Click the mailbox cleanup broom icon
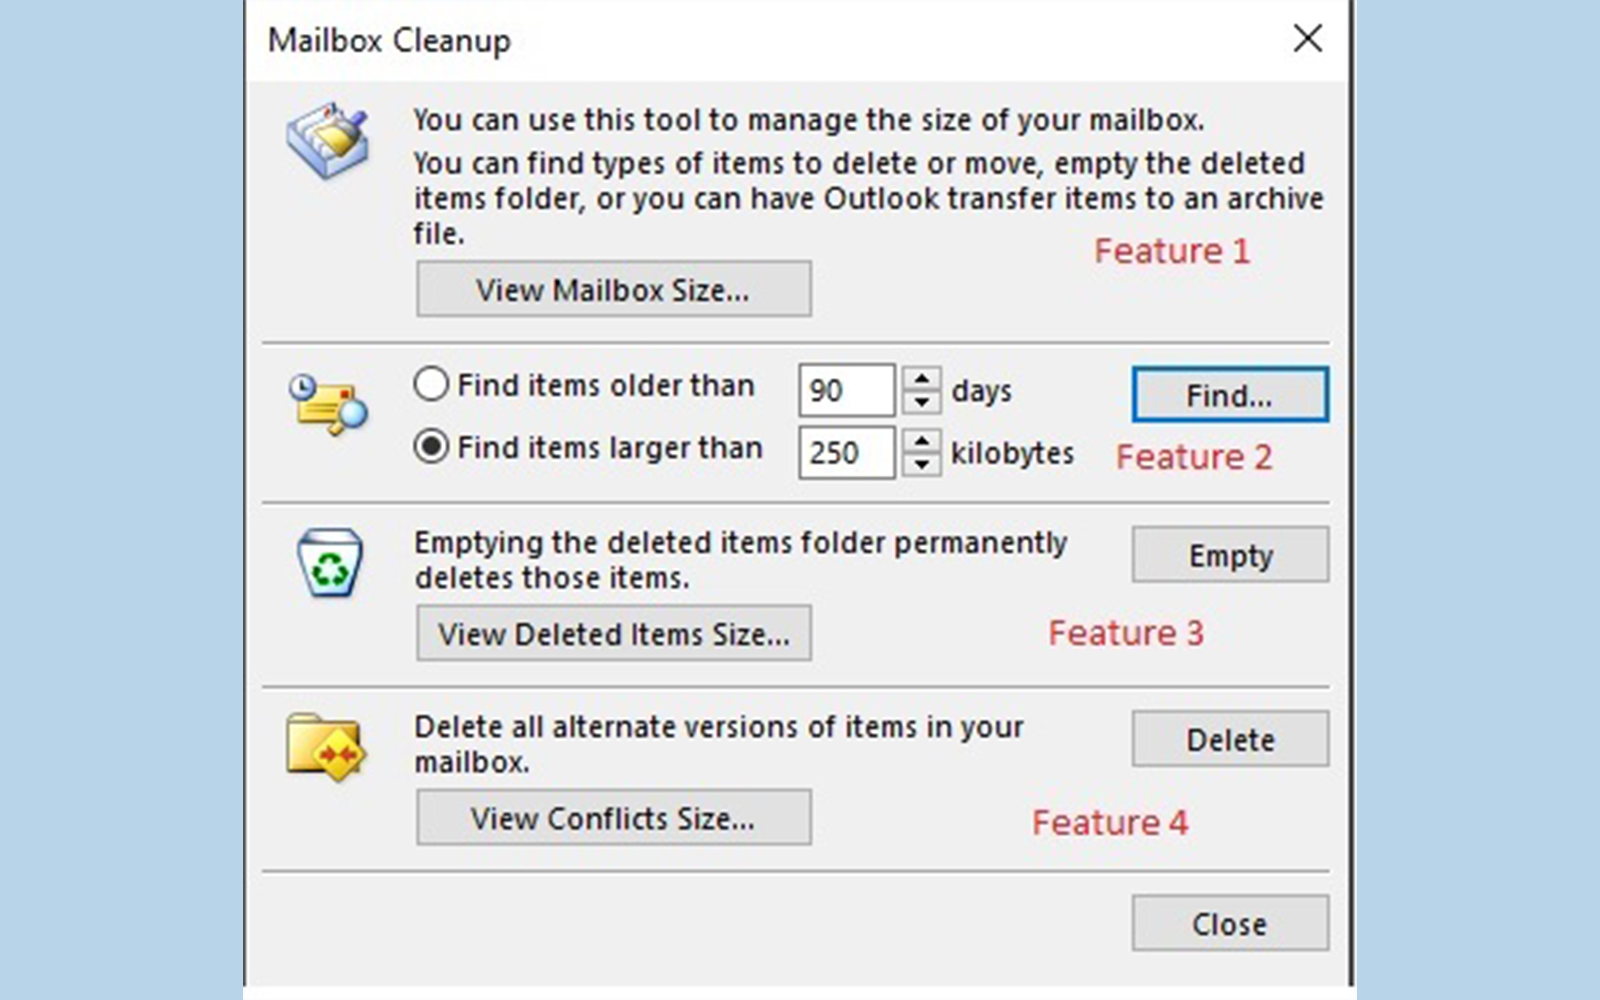Viewport: 1600px width, 1000px height. [x=327, y=140]
